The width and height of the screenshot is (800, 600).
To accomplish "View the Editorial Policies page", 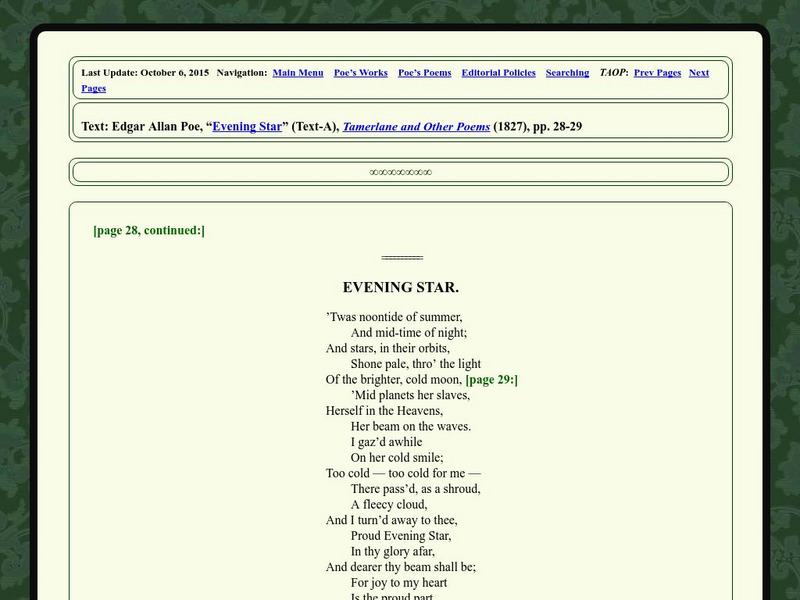I will click(x=498, y=73).
